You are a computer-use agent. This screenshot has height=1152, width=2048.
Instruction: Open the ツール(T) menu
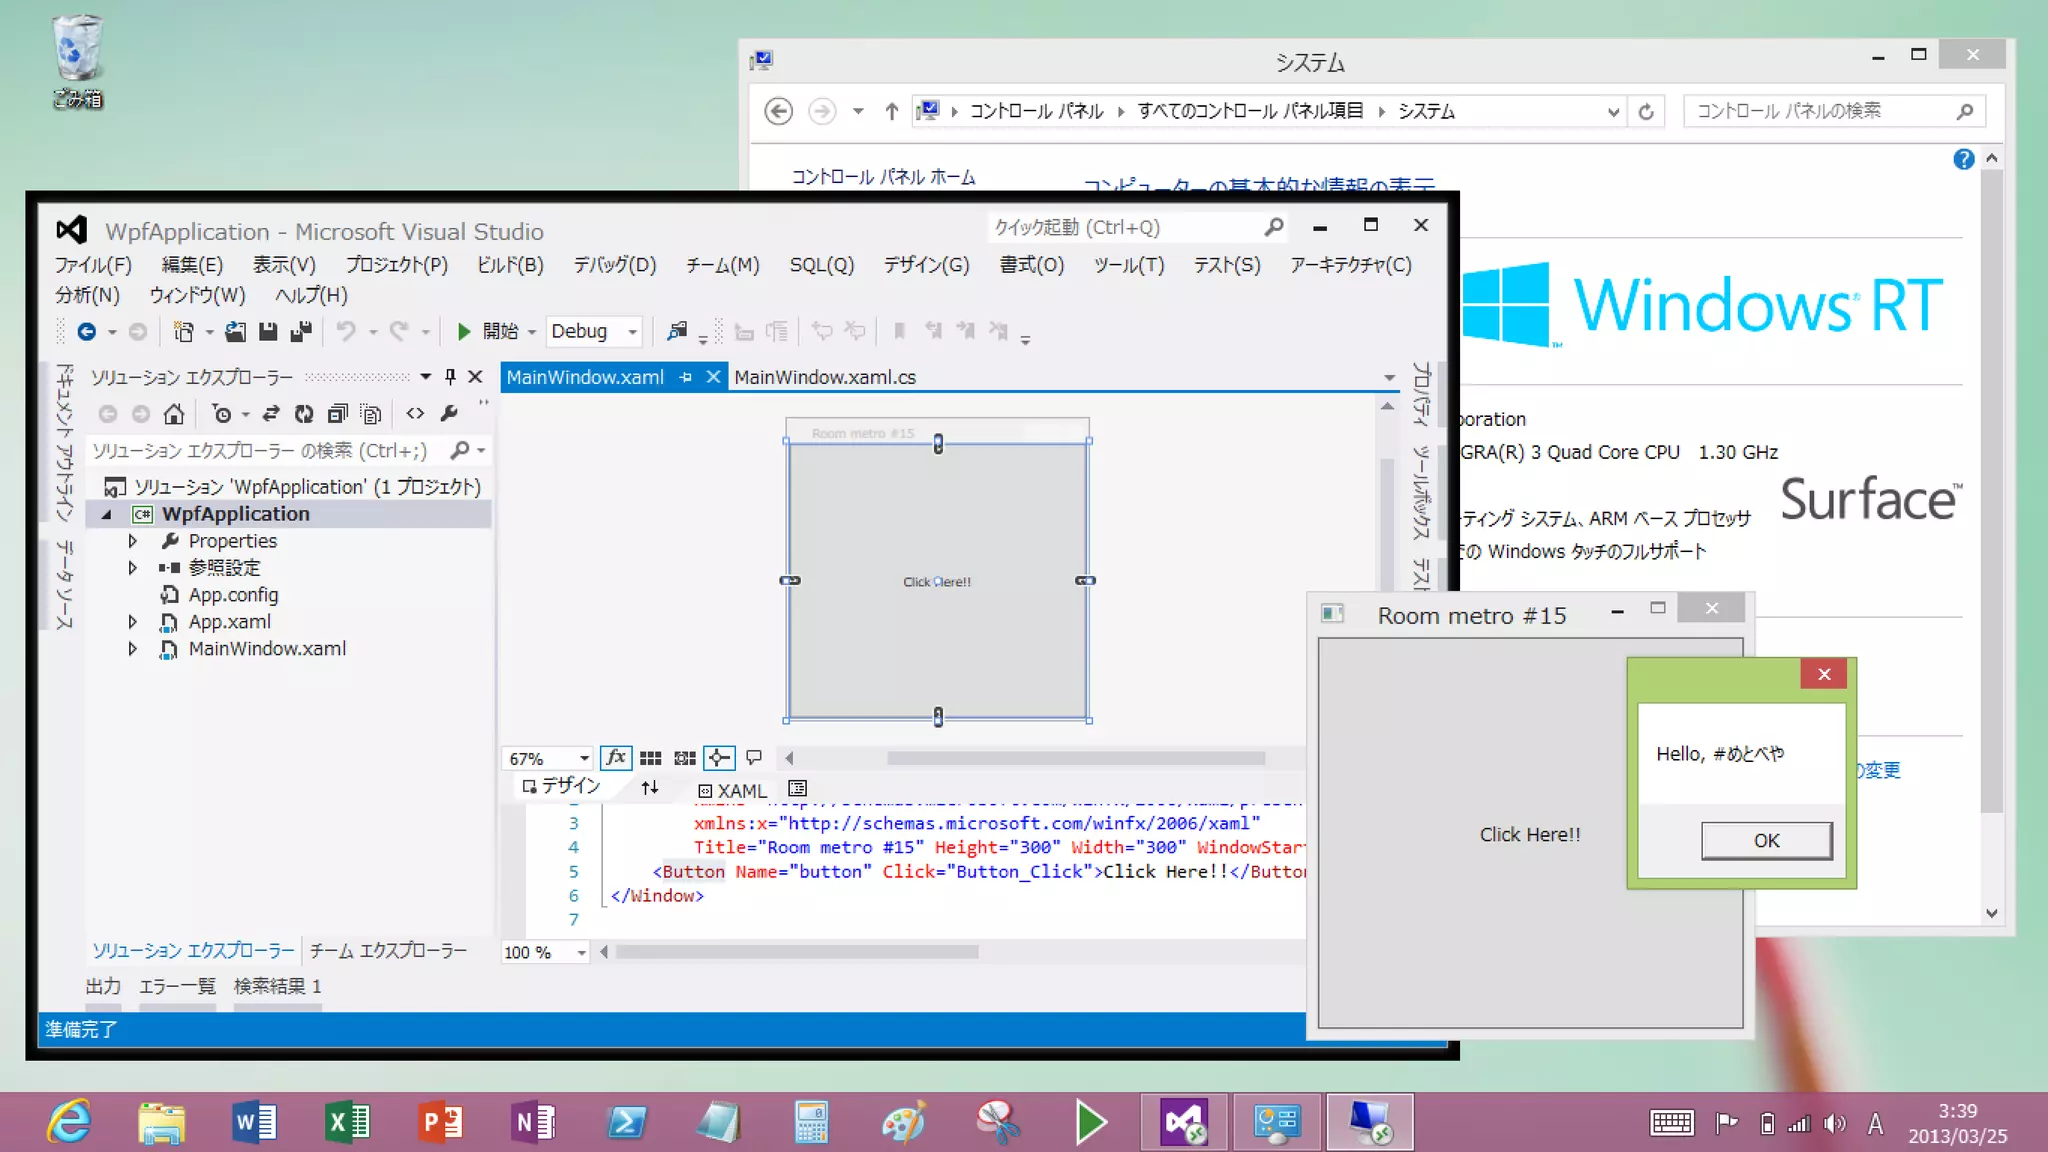(x=1128, y=265)
